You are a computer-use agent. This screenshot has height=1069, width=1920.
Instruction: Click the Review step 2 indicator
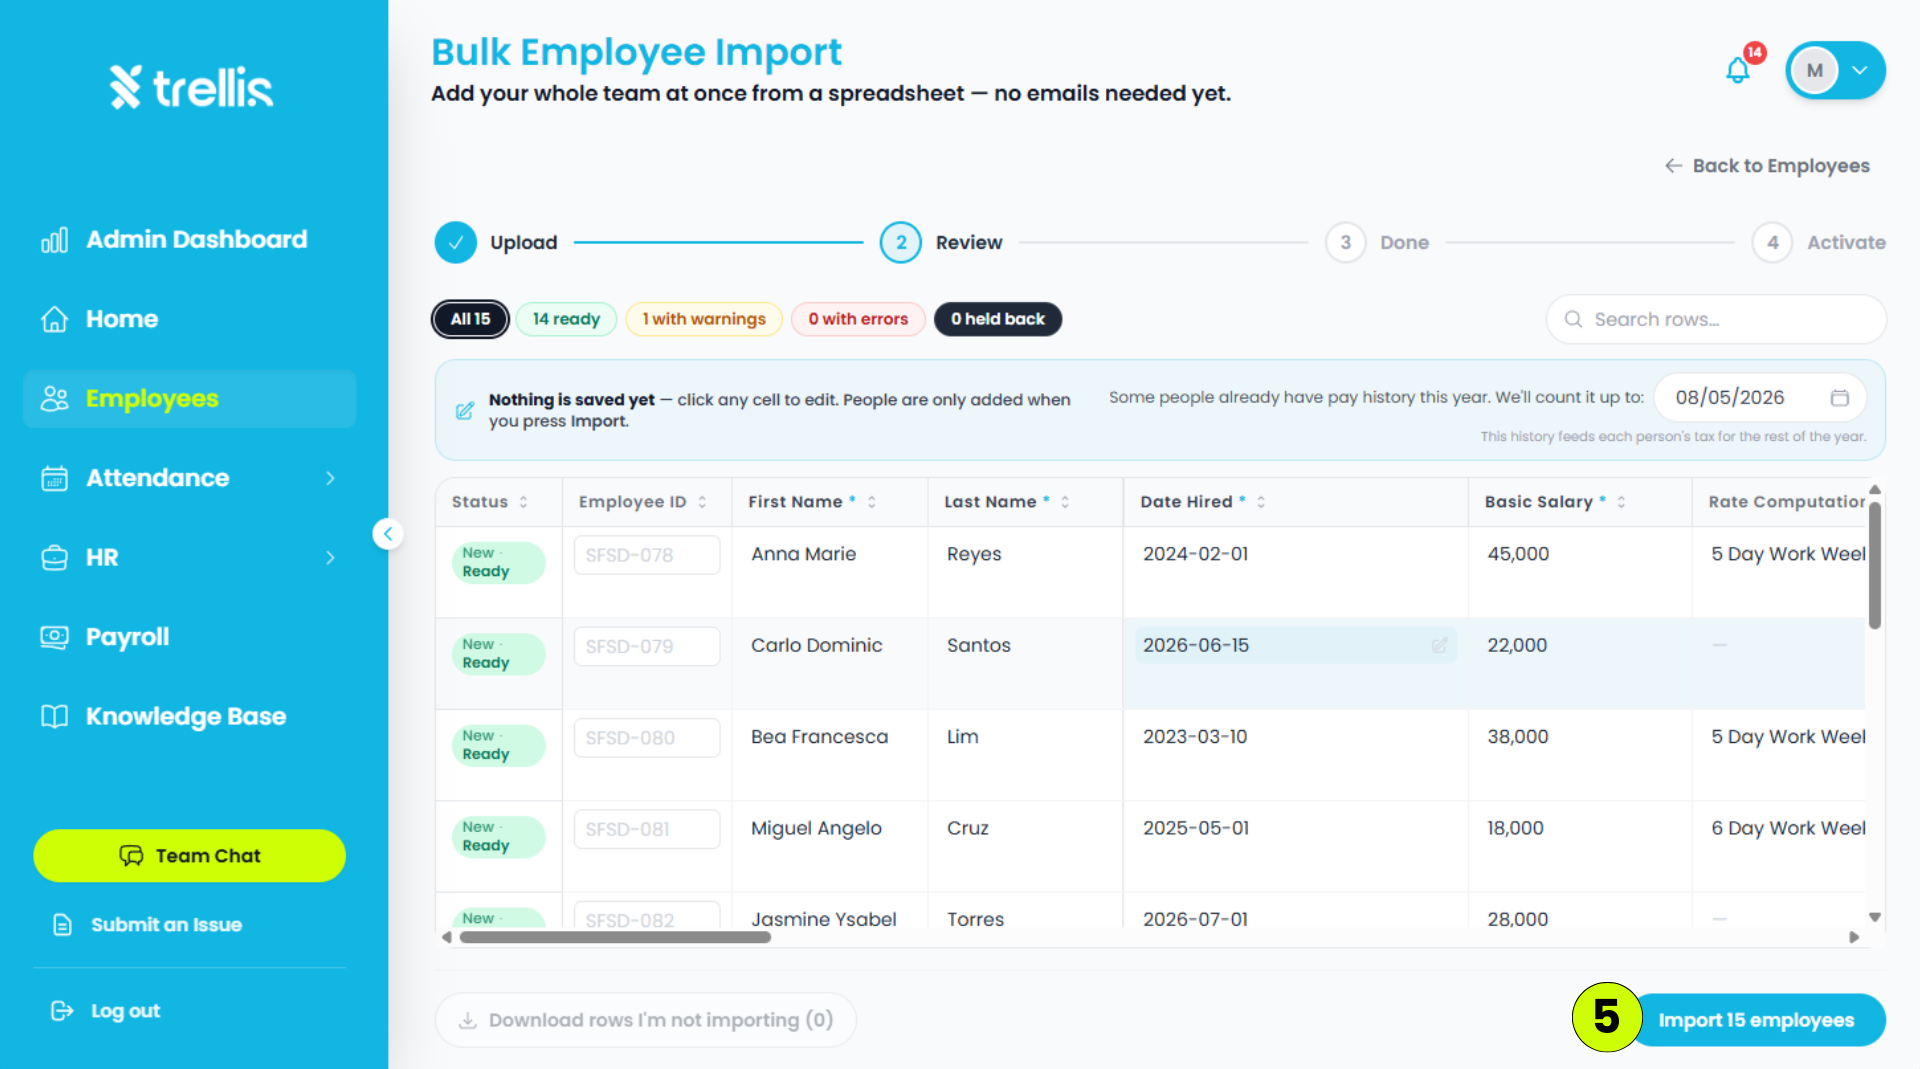901,242
